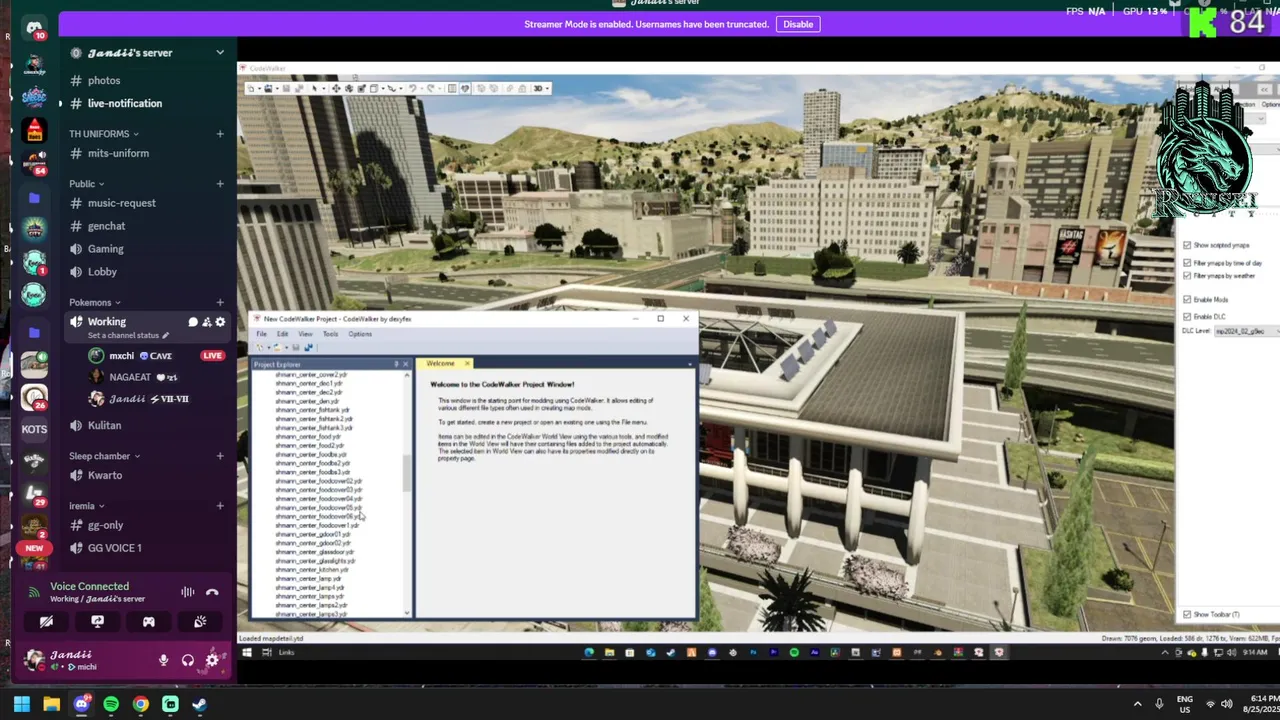
Task: Toggle noise suppression waveform icon
Action: click(187, 592)
